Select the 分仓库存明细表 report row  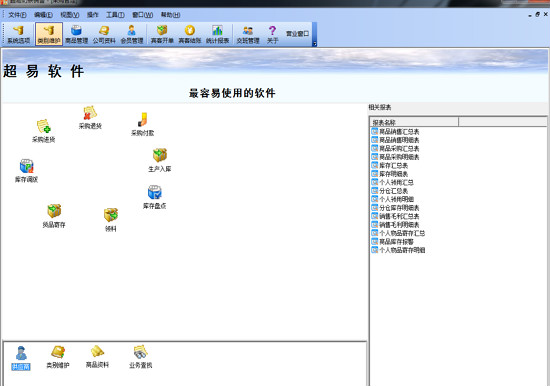tap(395, 208)
